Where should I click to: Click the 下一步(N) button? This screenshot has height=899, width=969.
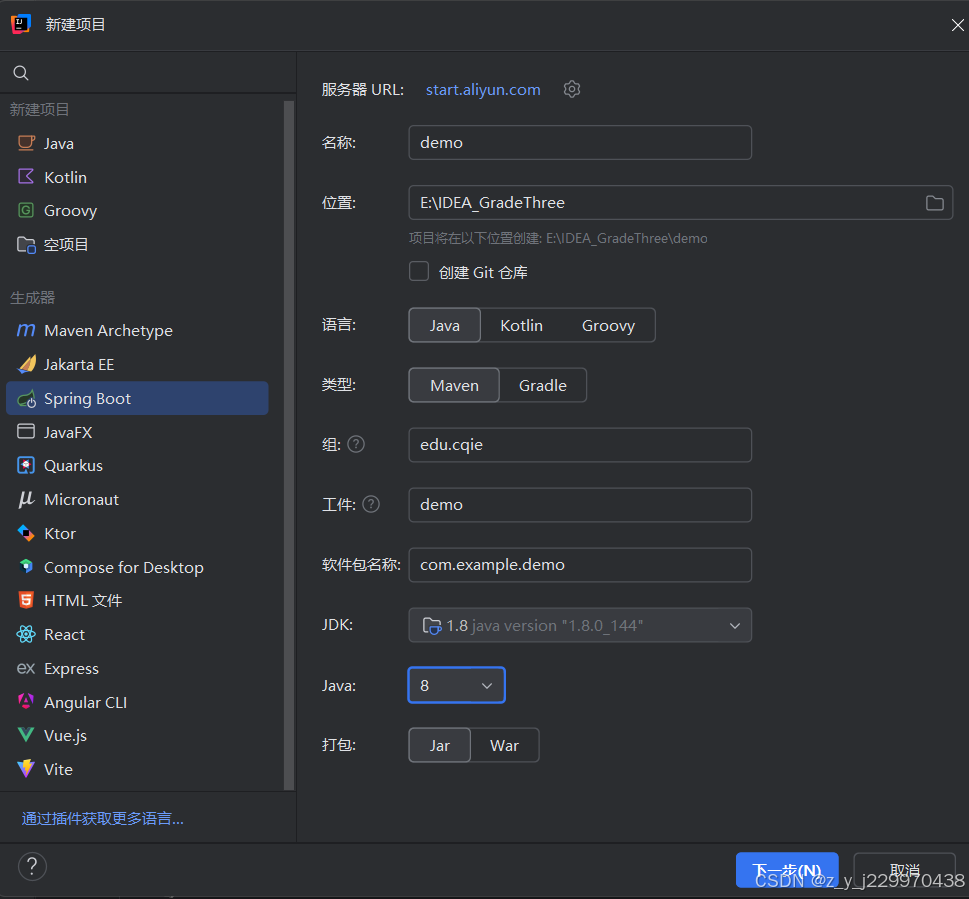click(787, 870)
